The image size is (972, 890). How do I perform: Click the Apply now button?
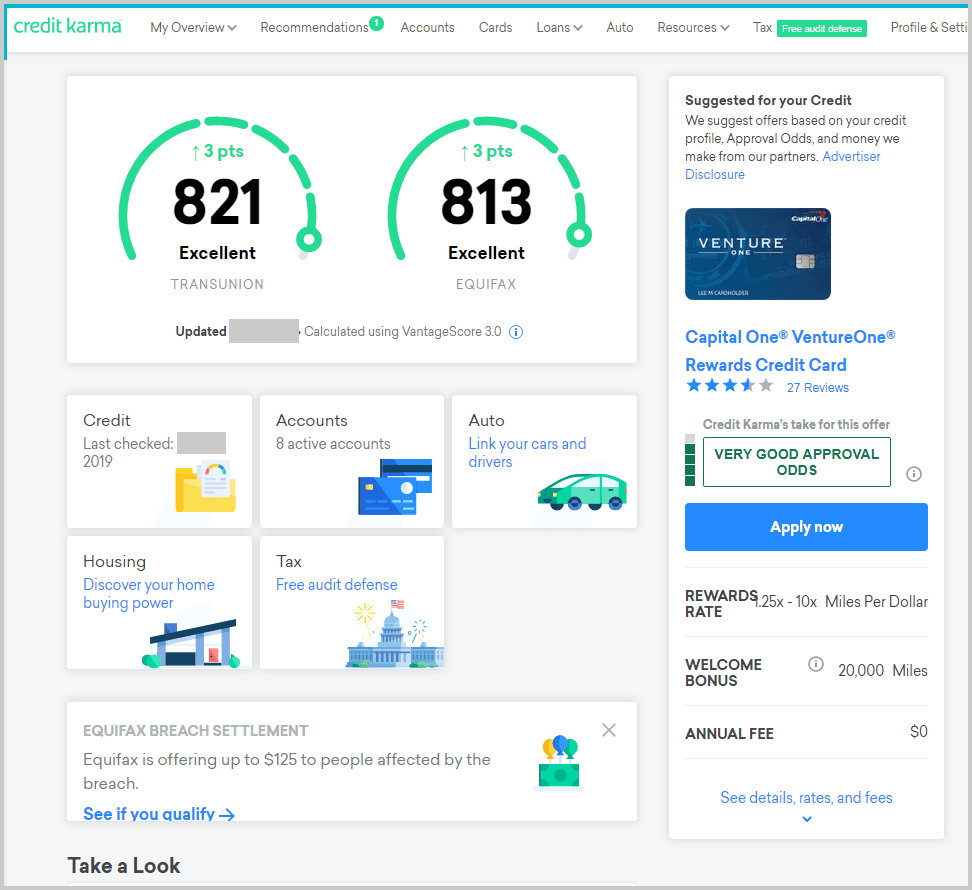(806, 527)
